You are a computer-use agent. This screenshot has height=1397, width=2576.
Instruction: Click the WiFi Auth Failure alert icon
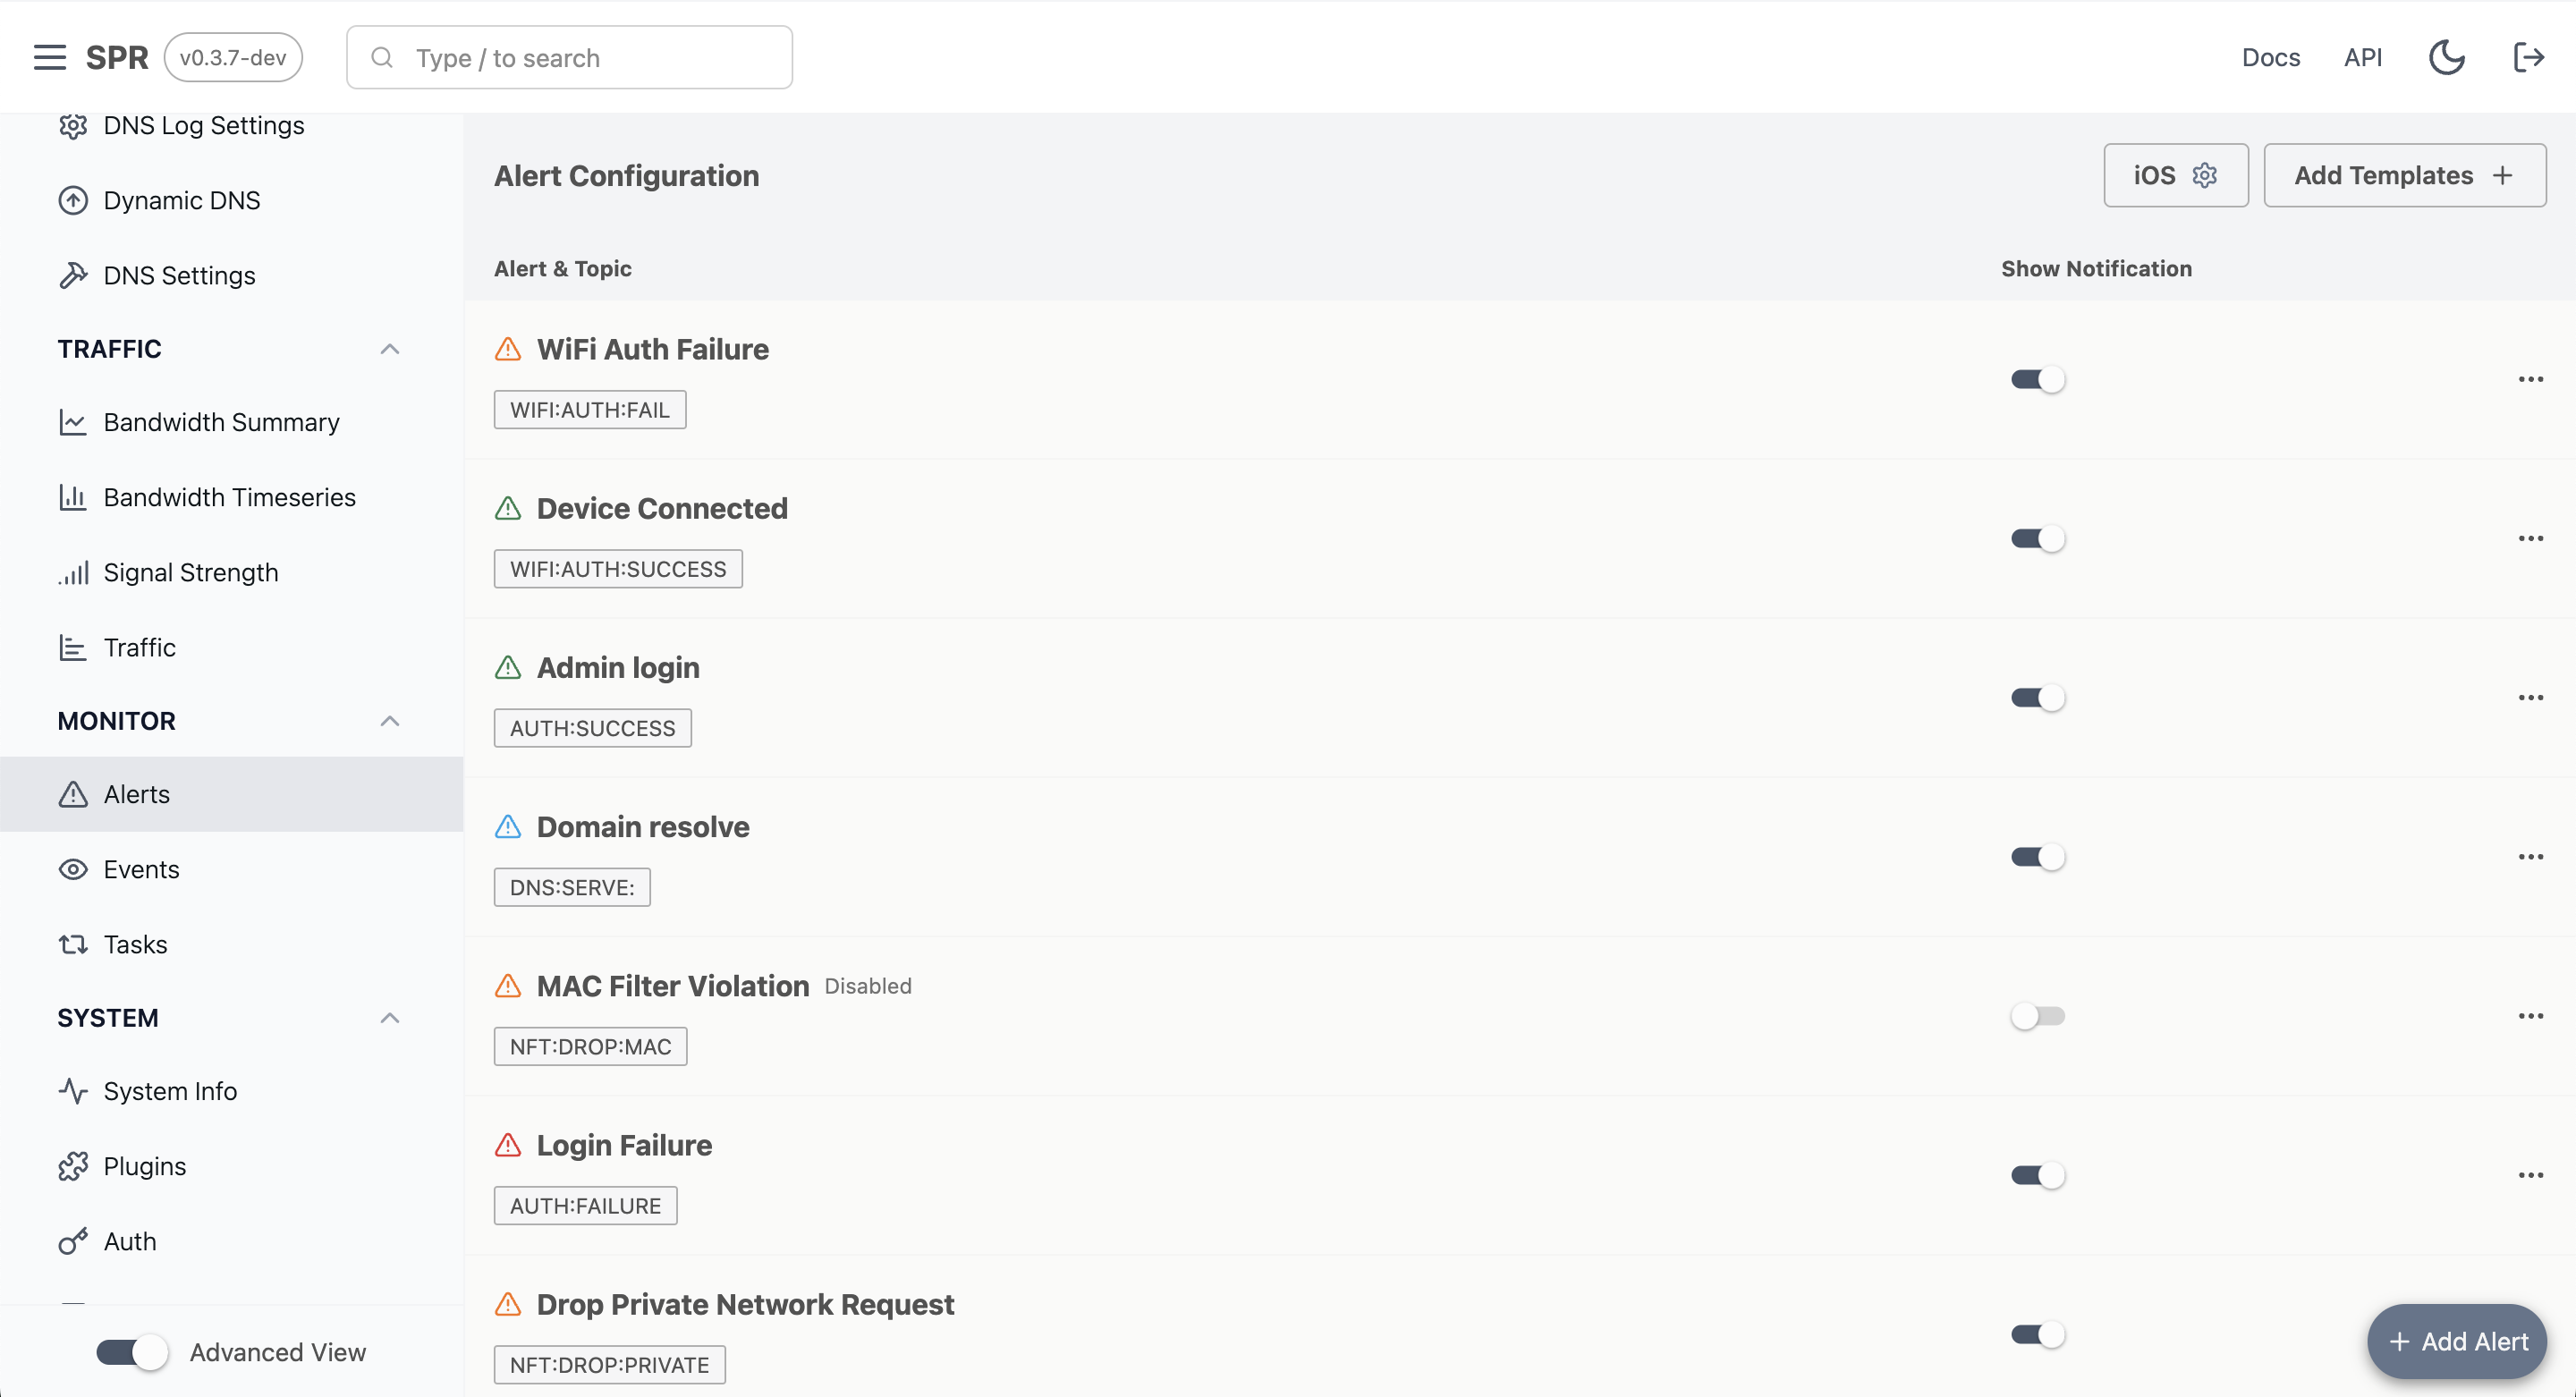pyautogui.click(x=507, y=349)
